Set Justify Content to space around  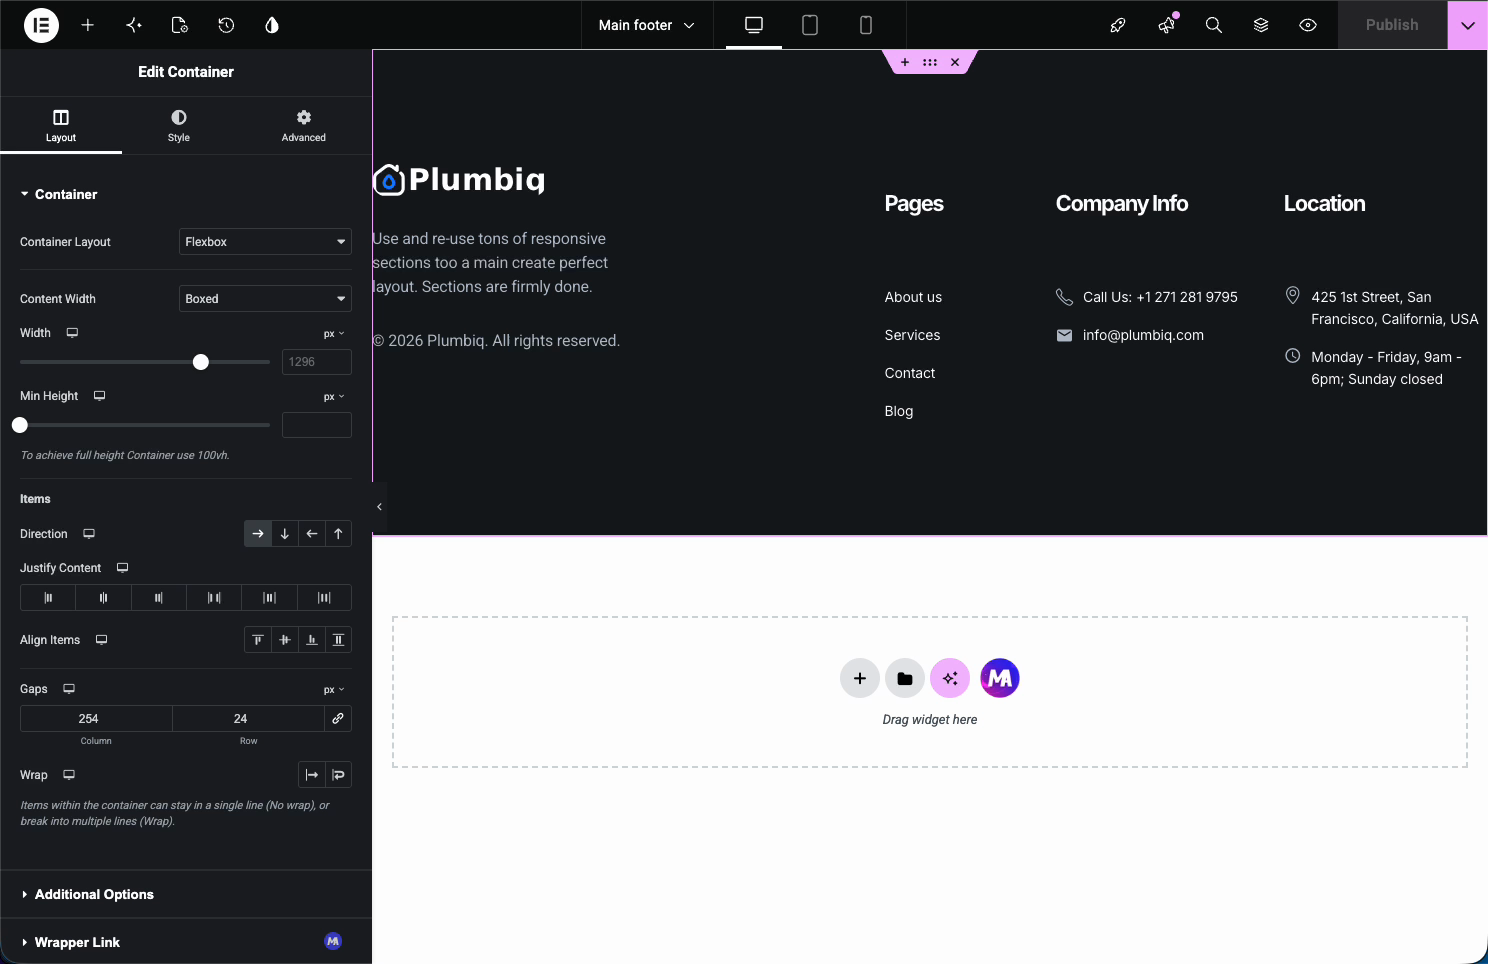point(269,598)
